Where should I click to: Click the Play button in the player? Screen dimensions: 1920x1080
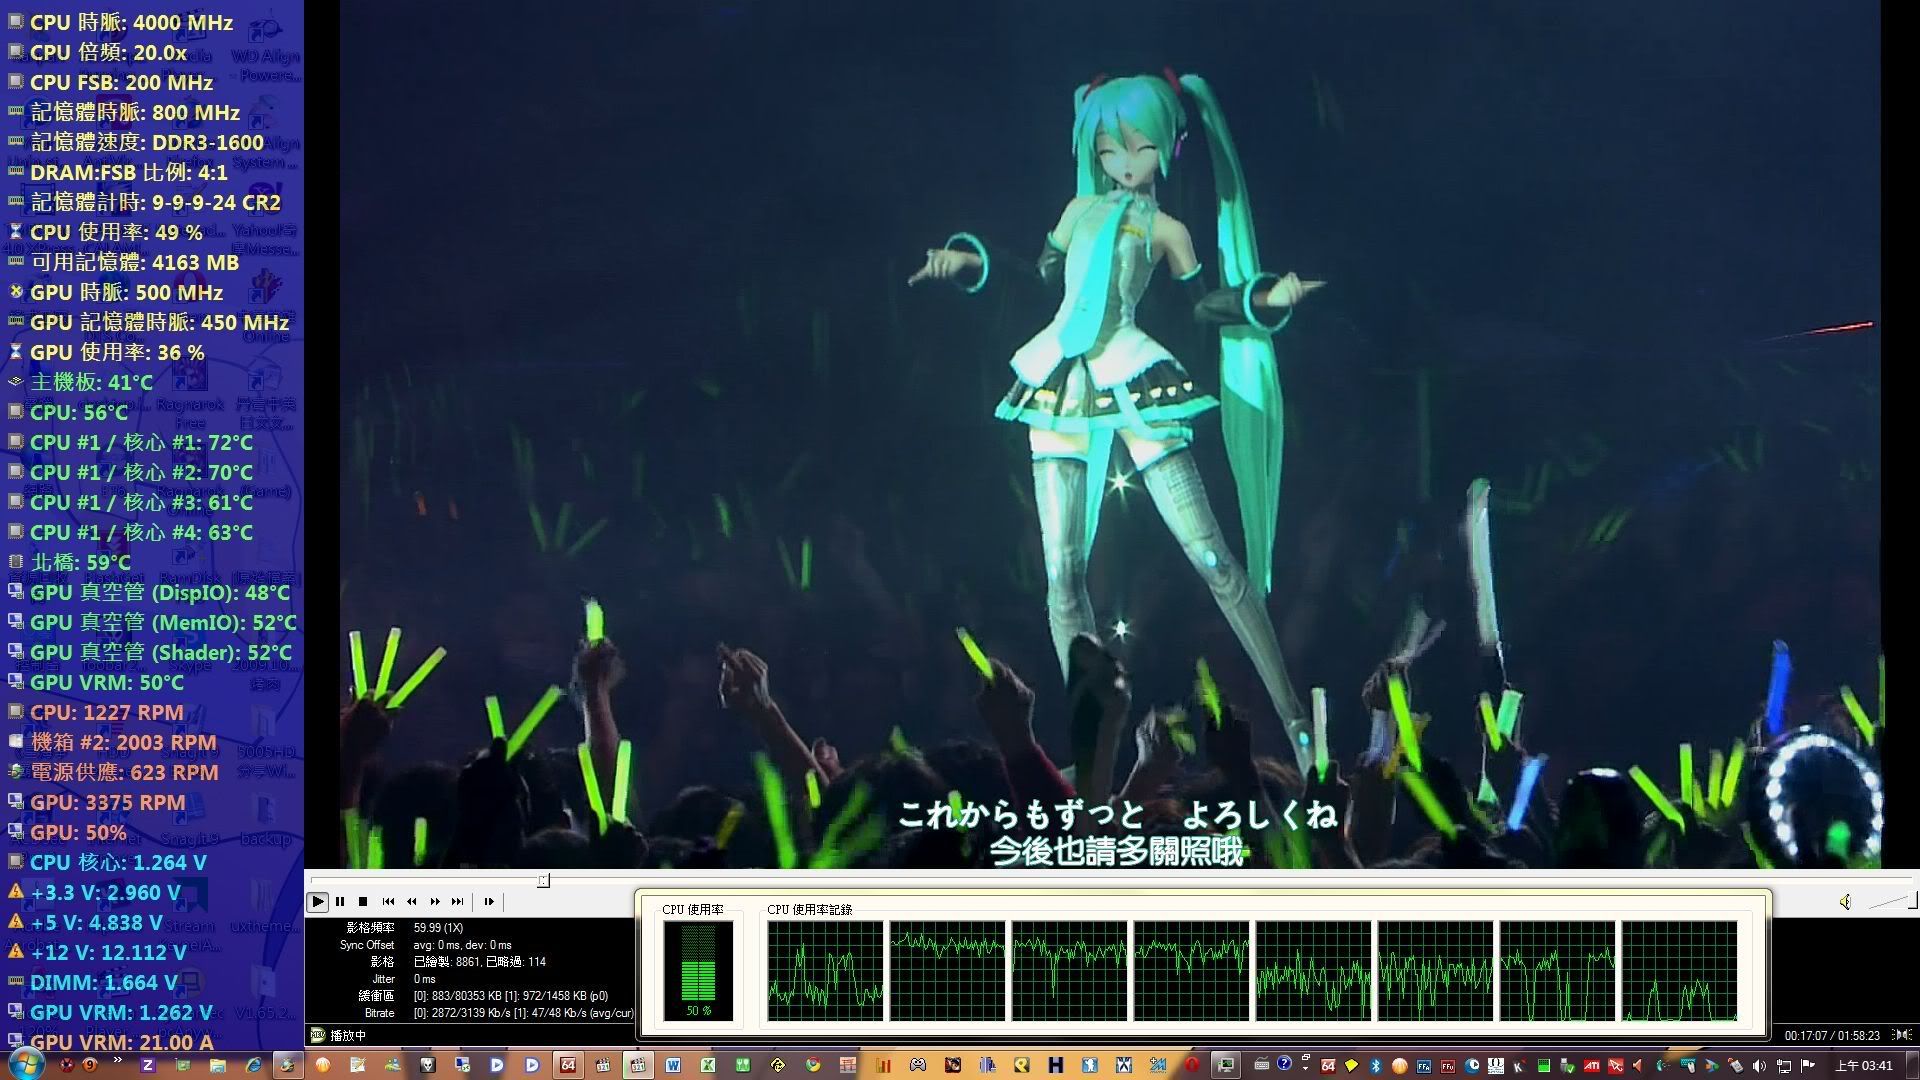[317, 901]
